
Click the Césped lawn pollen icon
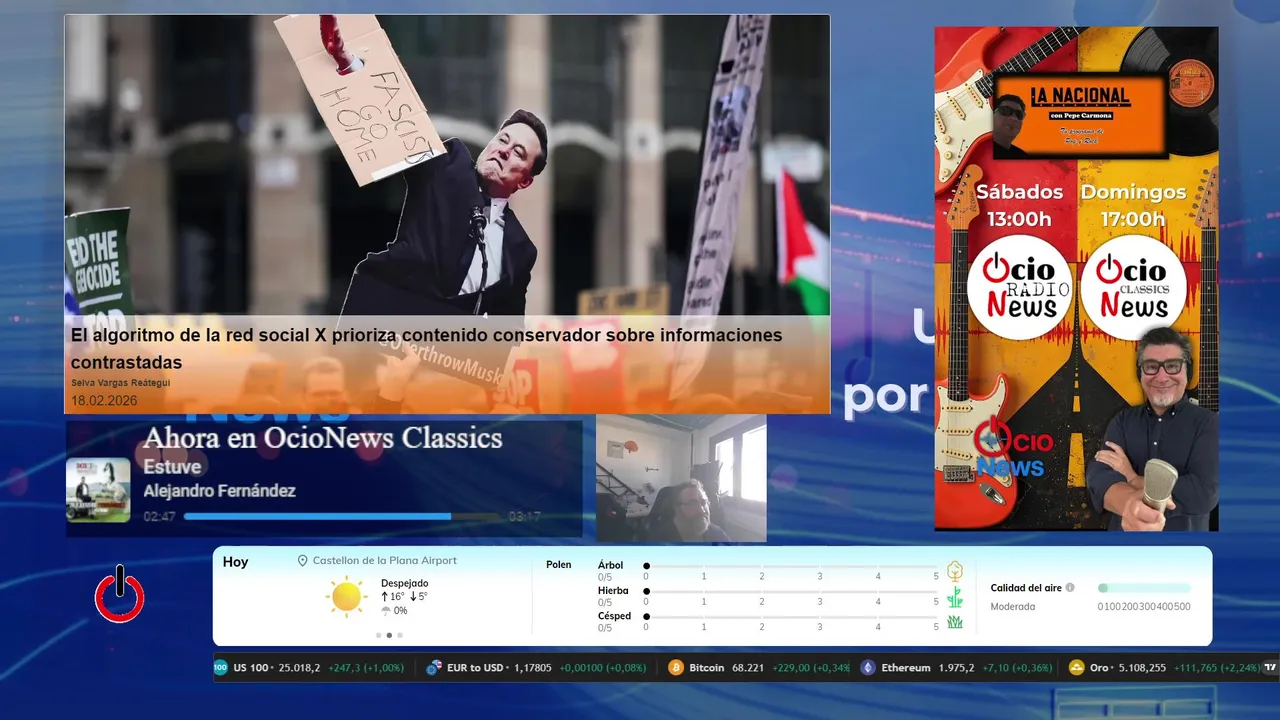(x=954, y=622)
